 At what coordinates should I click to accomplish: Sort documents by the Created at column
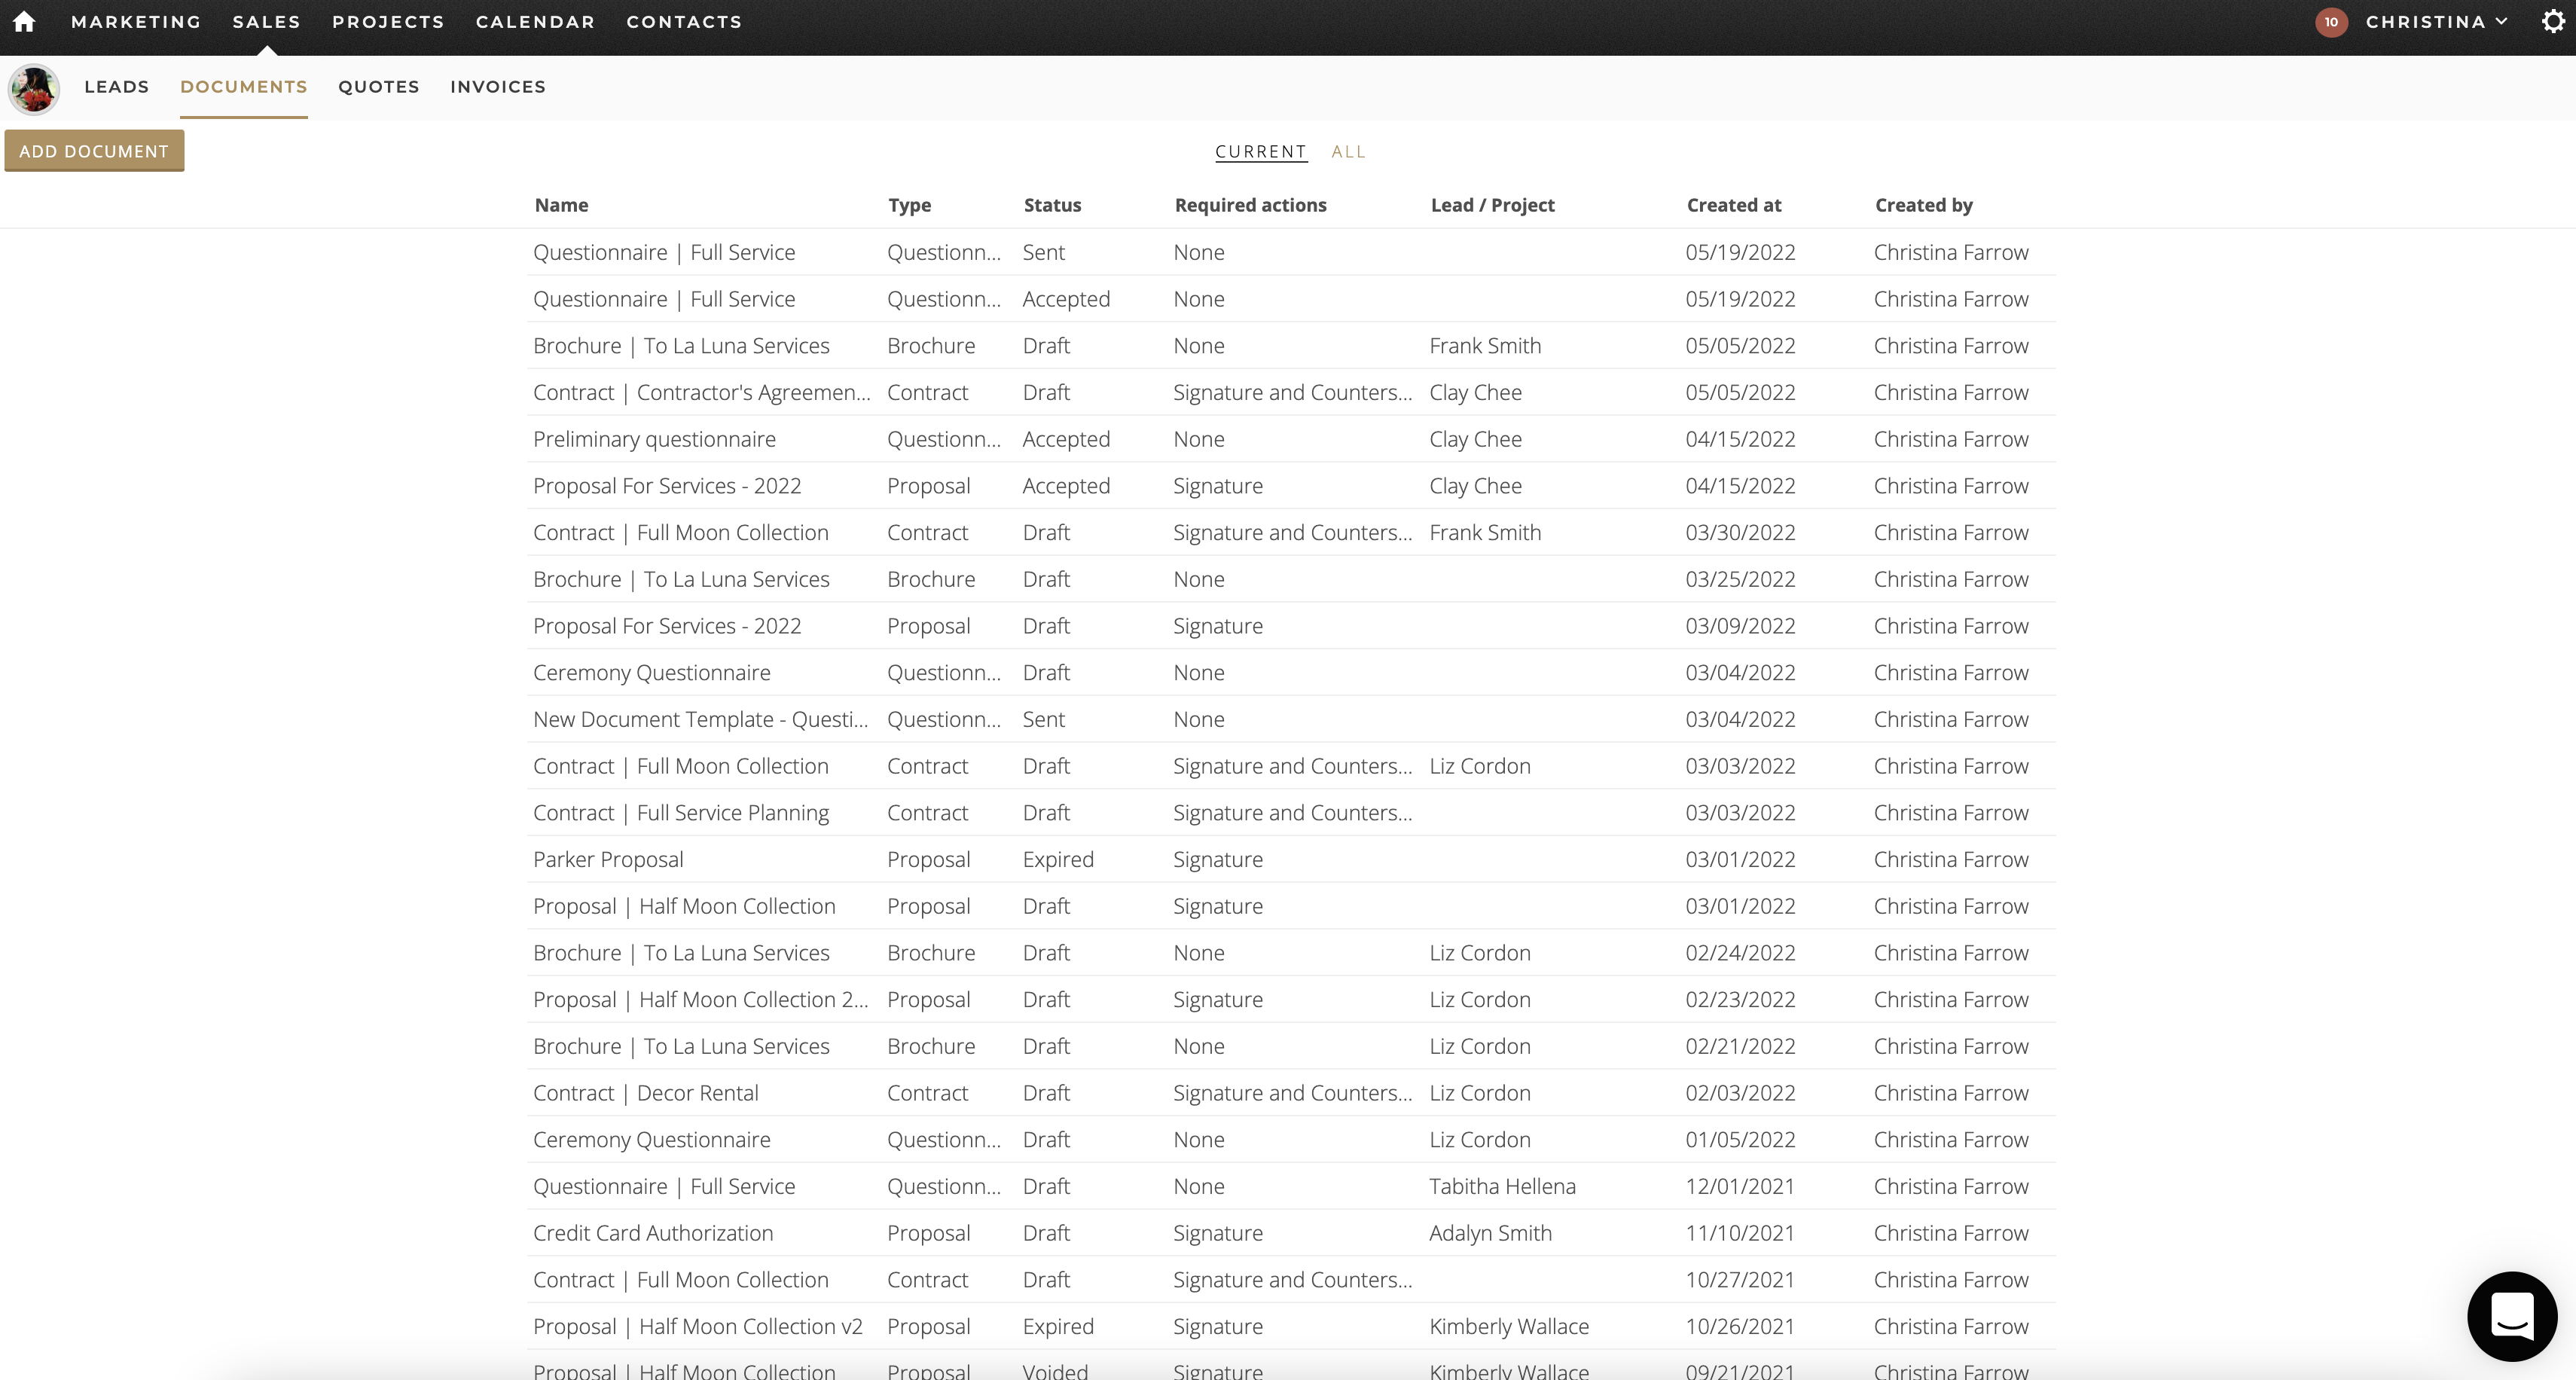pyautogui.click(x=1733, y=205)
